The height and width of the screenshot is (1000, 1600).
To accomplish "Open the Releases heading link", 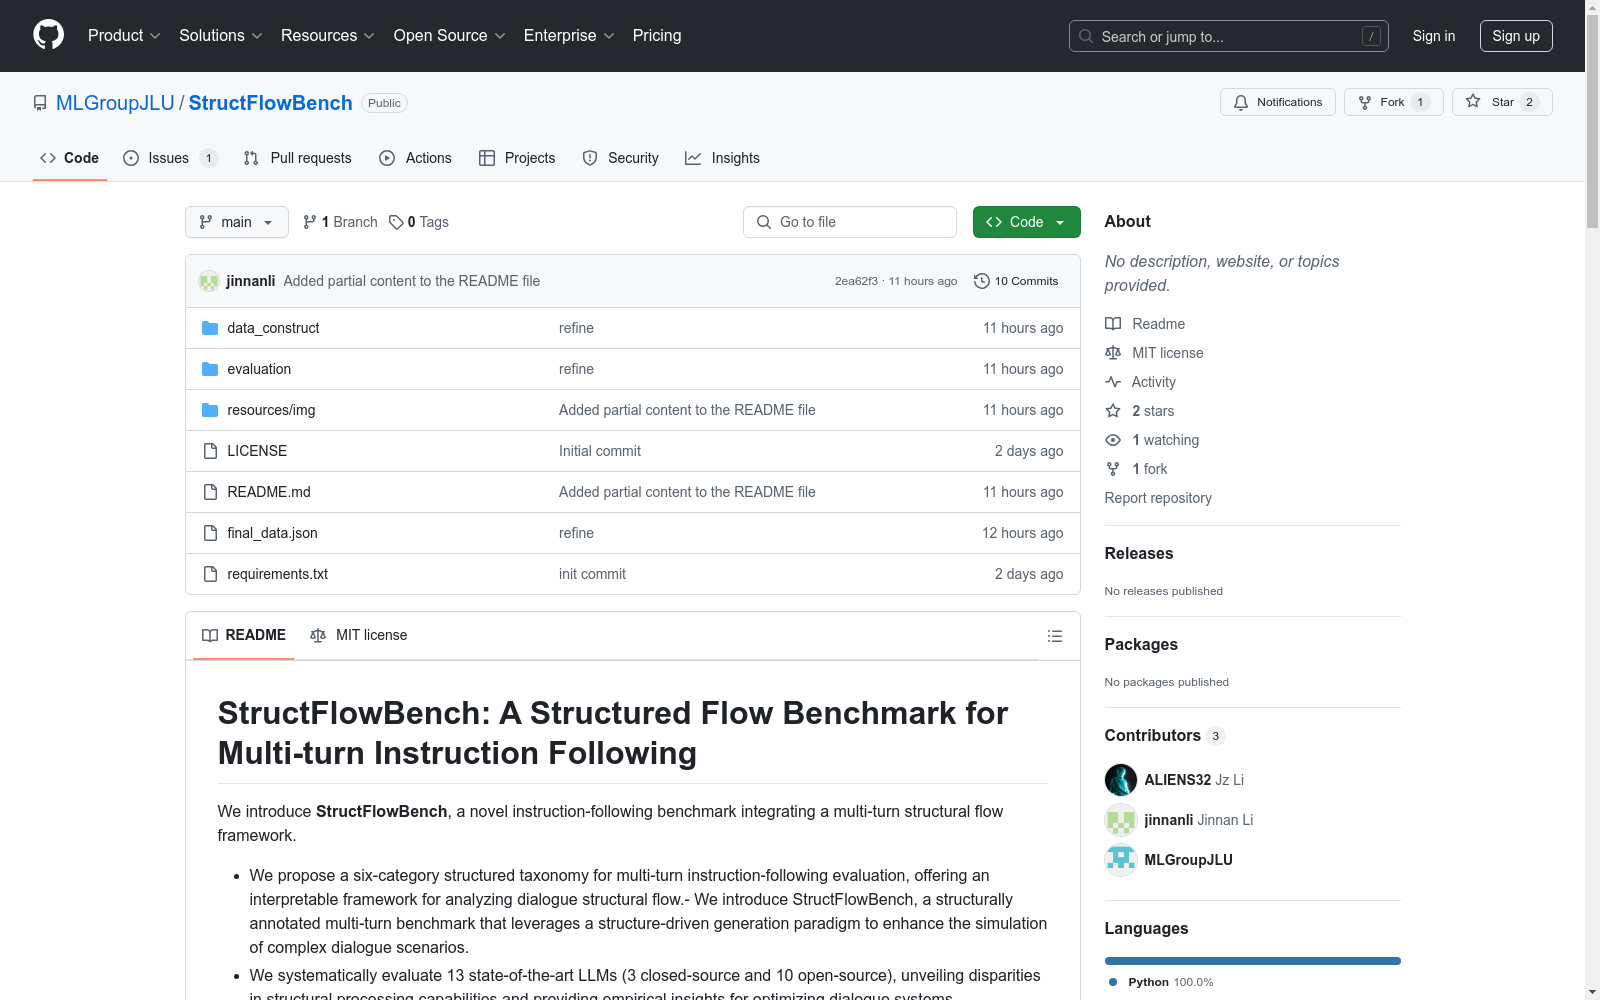I will click(x=1139, y=554).
